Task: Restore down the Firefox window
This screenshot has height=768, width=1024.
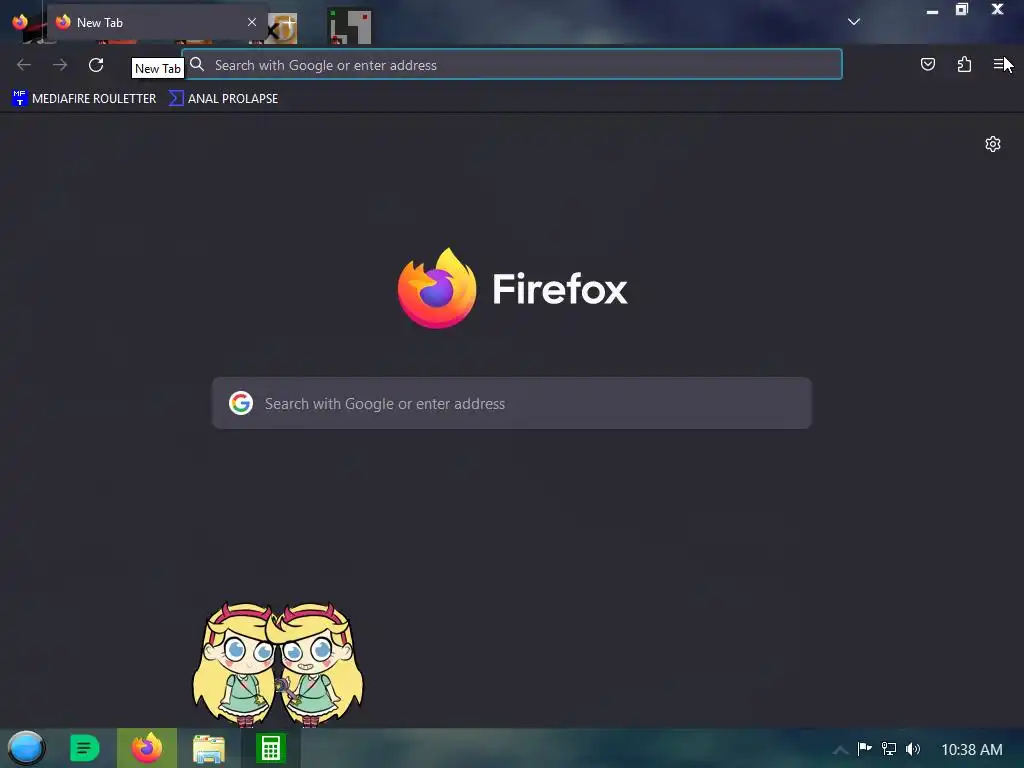Action: click(x=962, y=9)
